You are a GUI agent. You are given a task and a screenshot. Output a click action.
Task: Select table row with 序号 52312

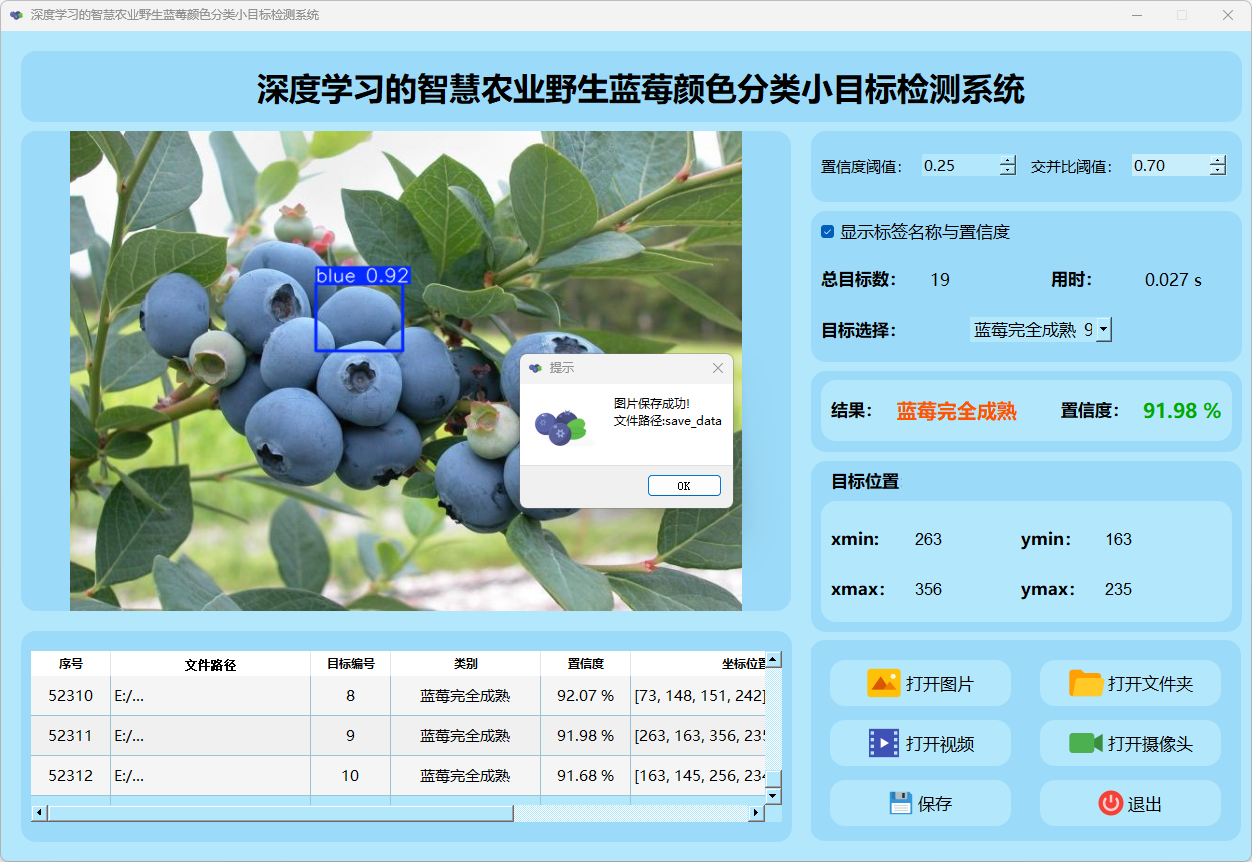398,776
